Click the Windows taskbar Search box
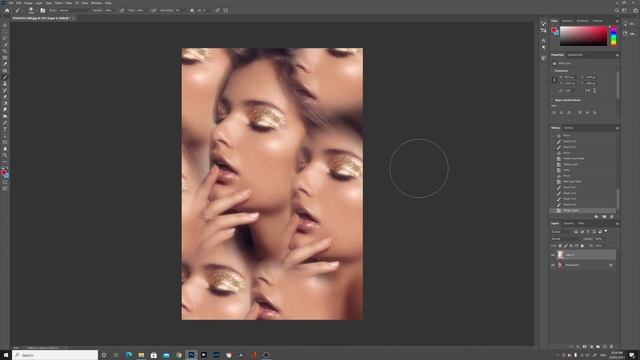The height and width of the screenshot is (360, 640). [55, 355]
